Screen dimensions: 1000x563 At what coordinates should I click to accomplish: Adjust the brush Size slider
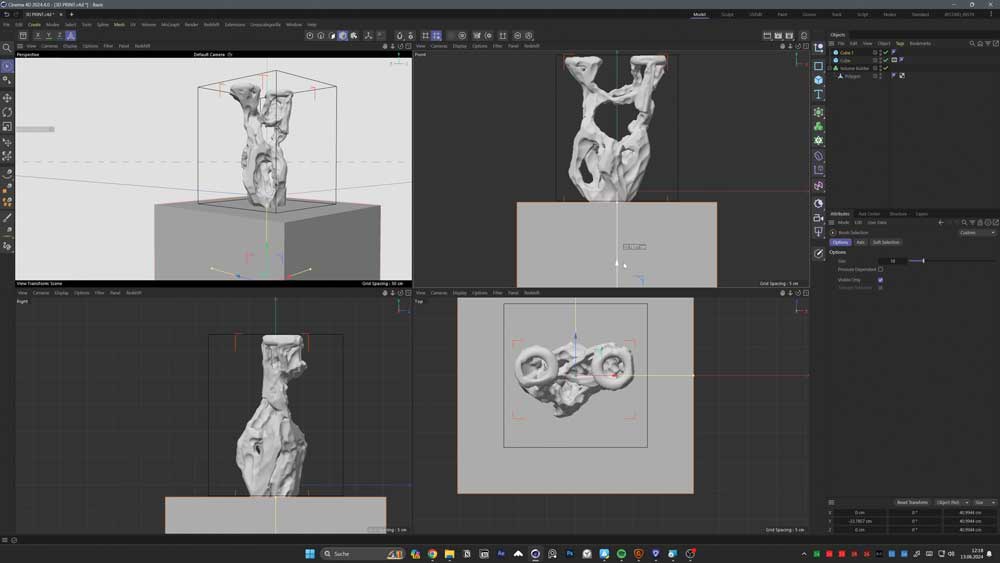tap(923, 261)
